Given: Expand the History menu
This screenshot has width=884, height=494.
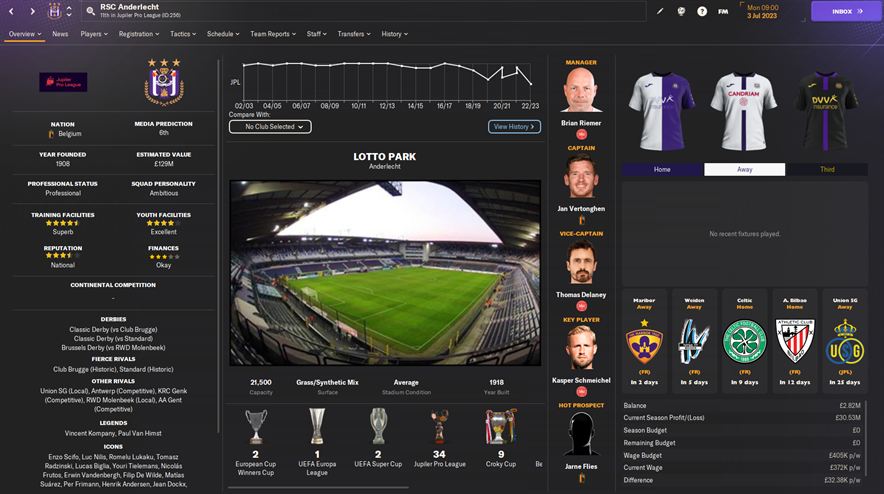Looking at the screenshot, I should pos(395,34).
